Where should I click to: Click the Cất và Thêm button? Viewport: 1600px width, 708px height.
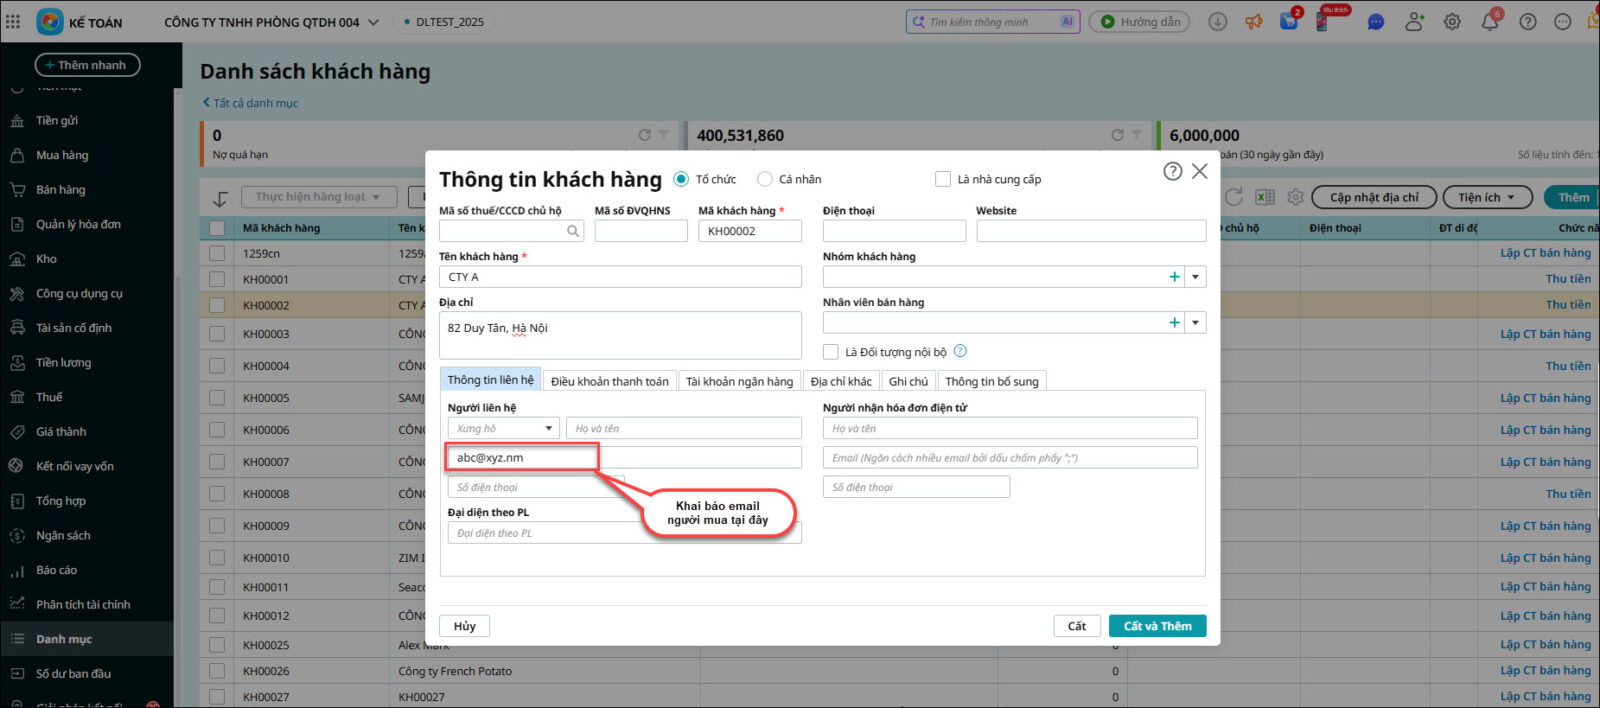1157,626
